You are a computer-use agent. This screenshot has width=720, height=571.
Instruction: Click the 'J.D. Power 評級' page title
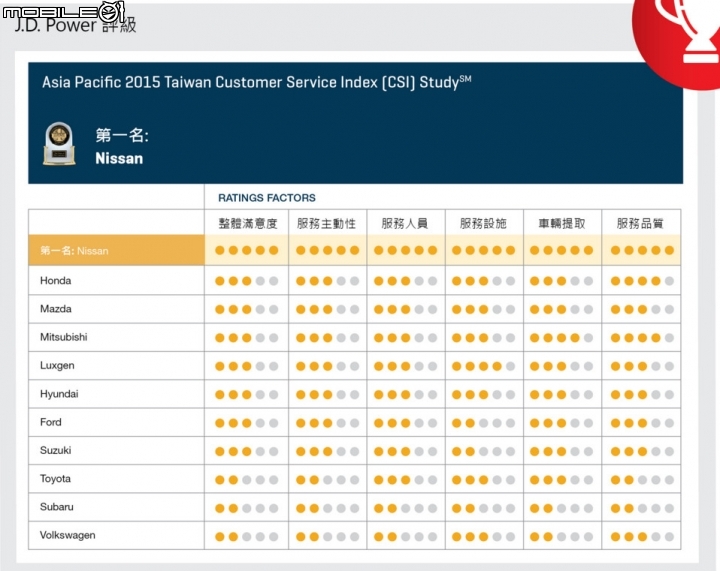75,25
